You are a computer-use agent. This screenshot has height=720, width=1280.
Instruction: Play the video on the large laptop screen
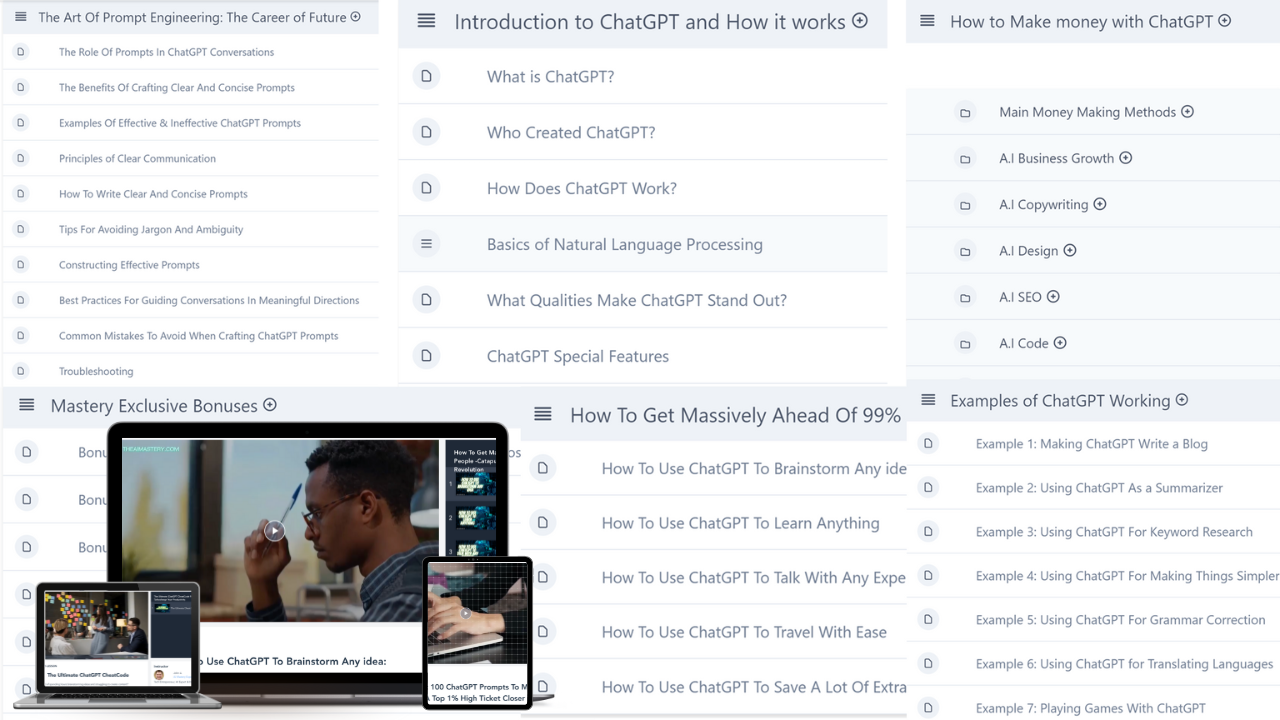tap(275, 531)
